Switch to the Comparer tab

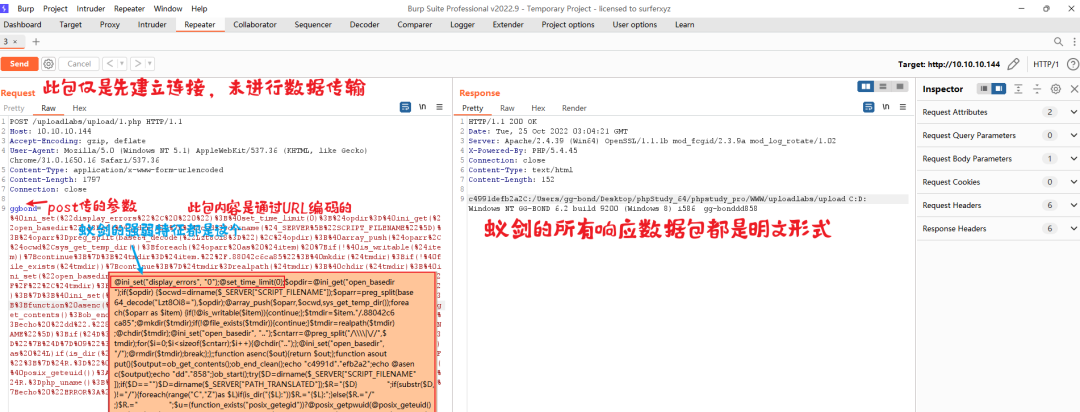click(415, 25)
